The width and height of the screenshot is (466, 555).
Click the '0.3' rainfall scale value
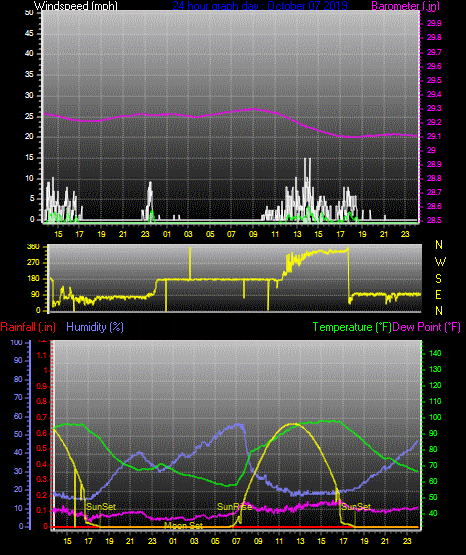[x=42, y=480]
